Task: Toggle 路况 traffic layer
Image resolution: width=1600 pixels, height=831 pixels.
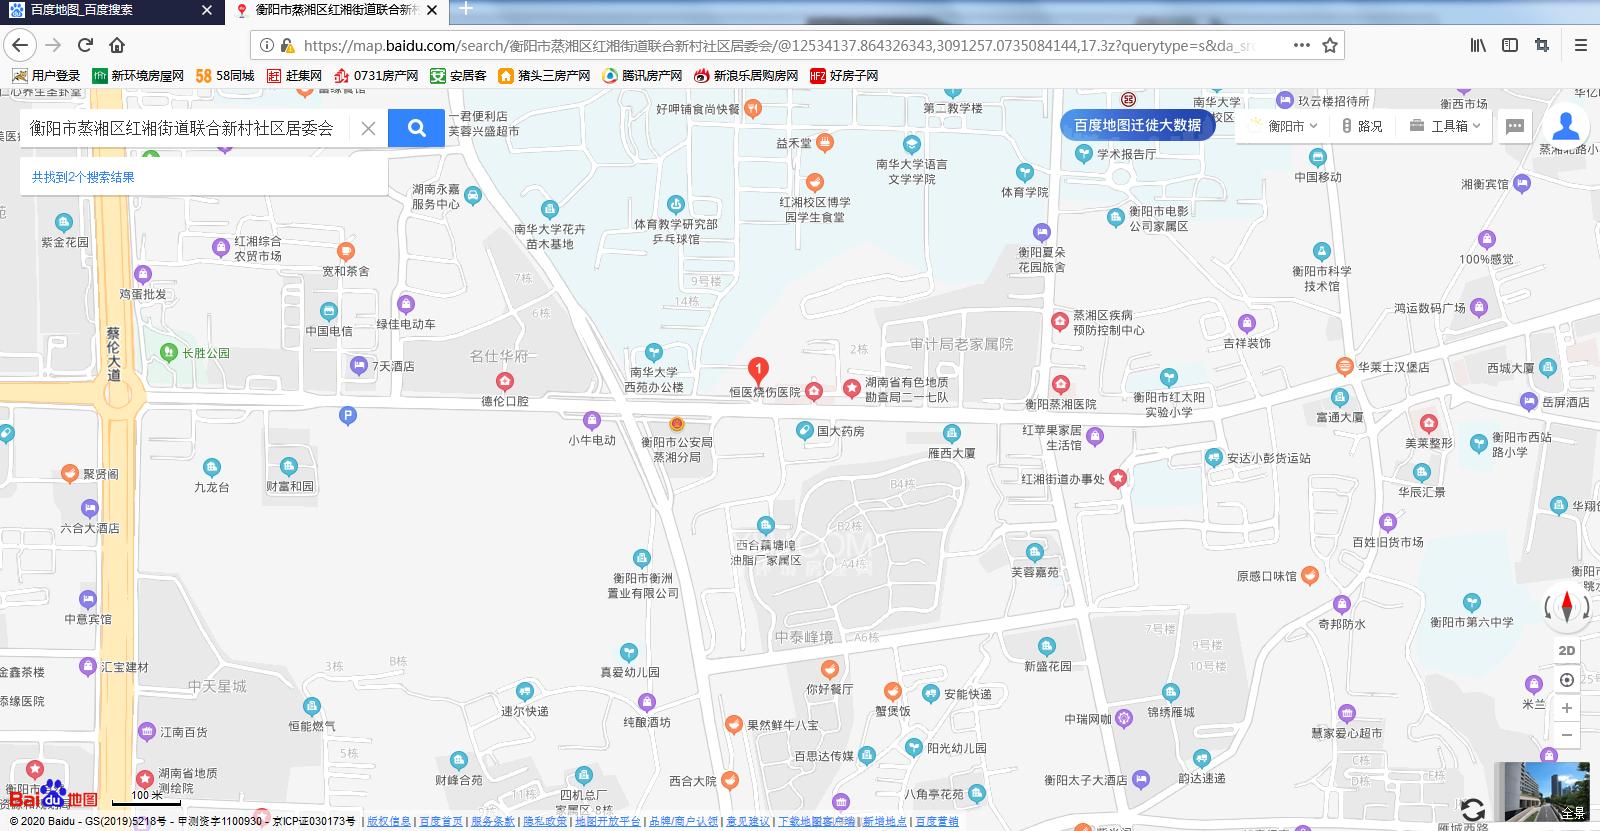Action: (x=1361, y=126)
